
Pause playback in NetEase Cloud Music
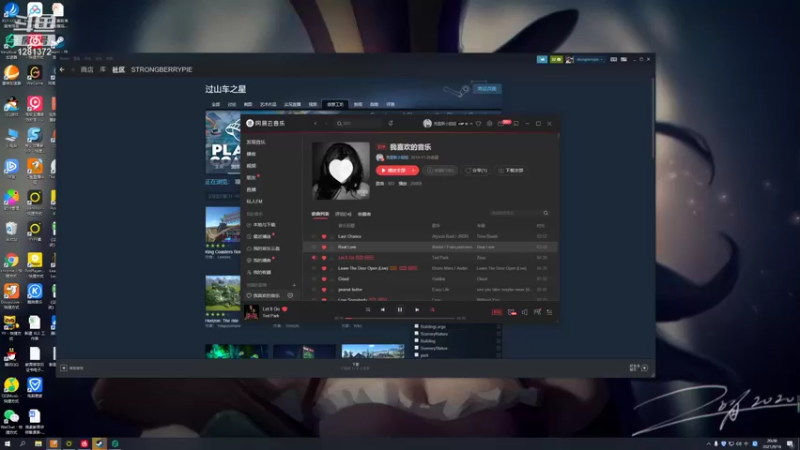[x=400, y=310]
